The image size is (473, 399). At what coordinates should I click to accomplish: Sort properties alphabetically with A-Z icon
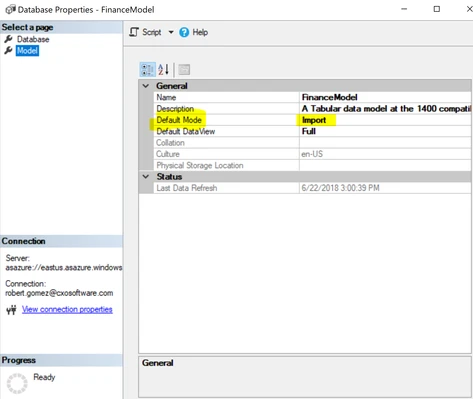click(x=164, y=70)
